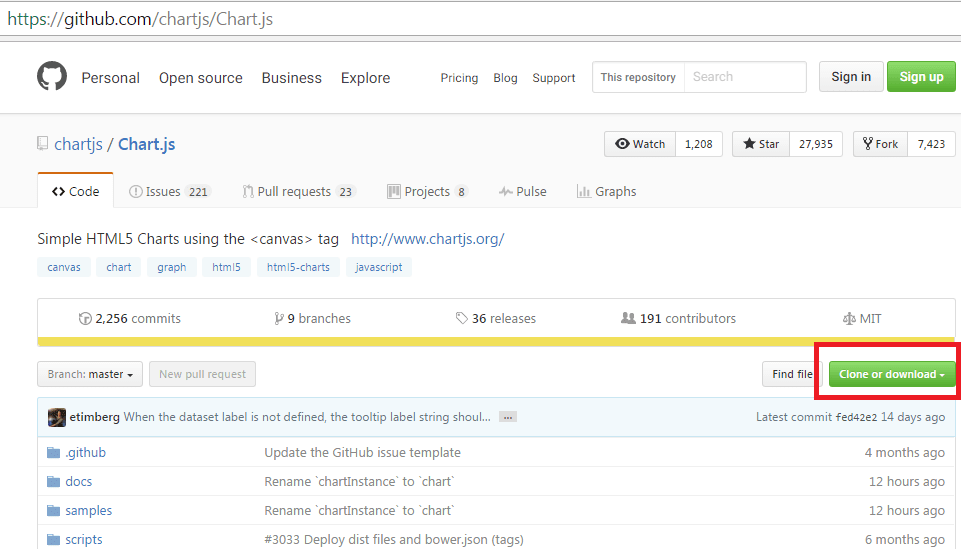The width and height of the screenshot is (961, 549).
Task: Open the Branch: master dropdown
Action: pos(90,374)
